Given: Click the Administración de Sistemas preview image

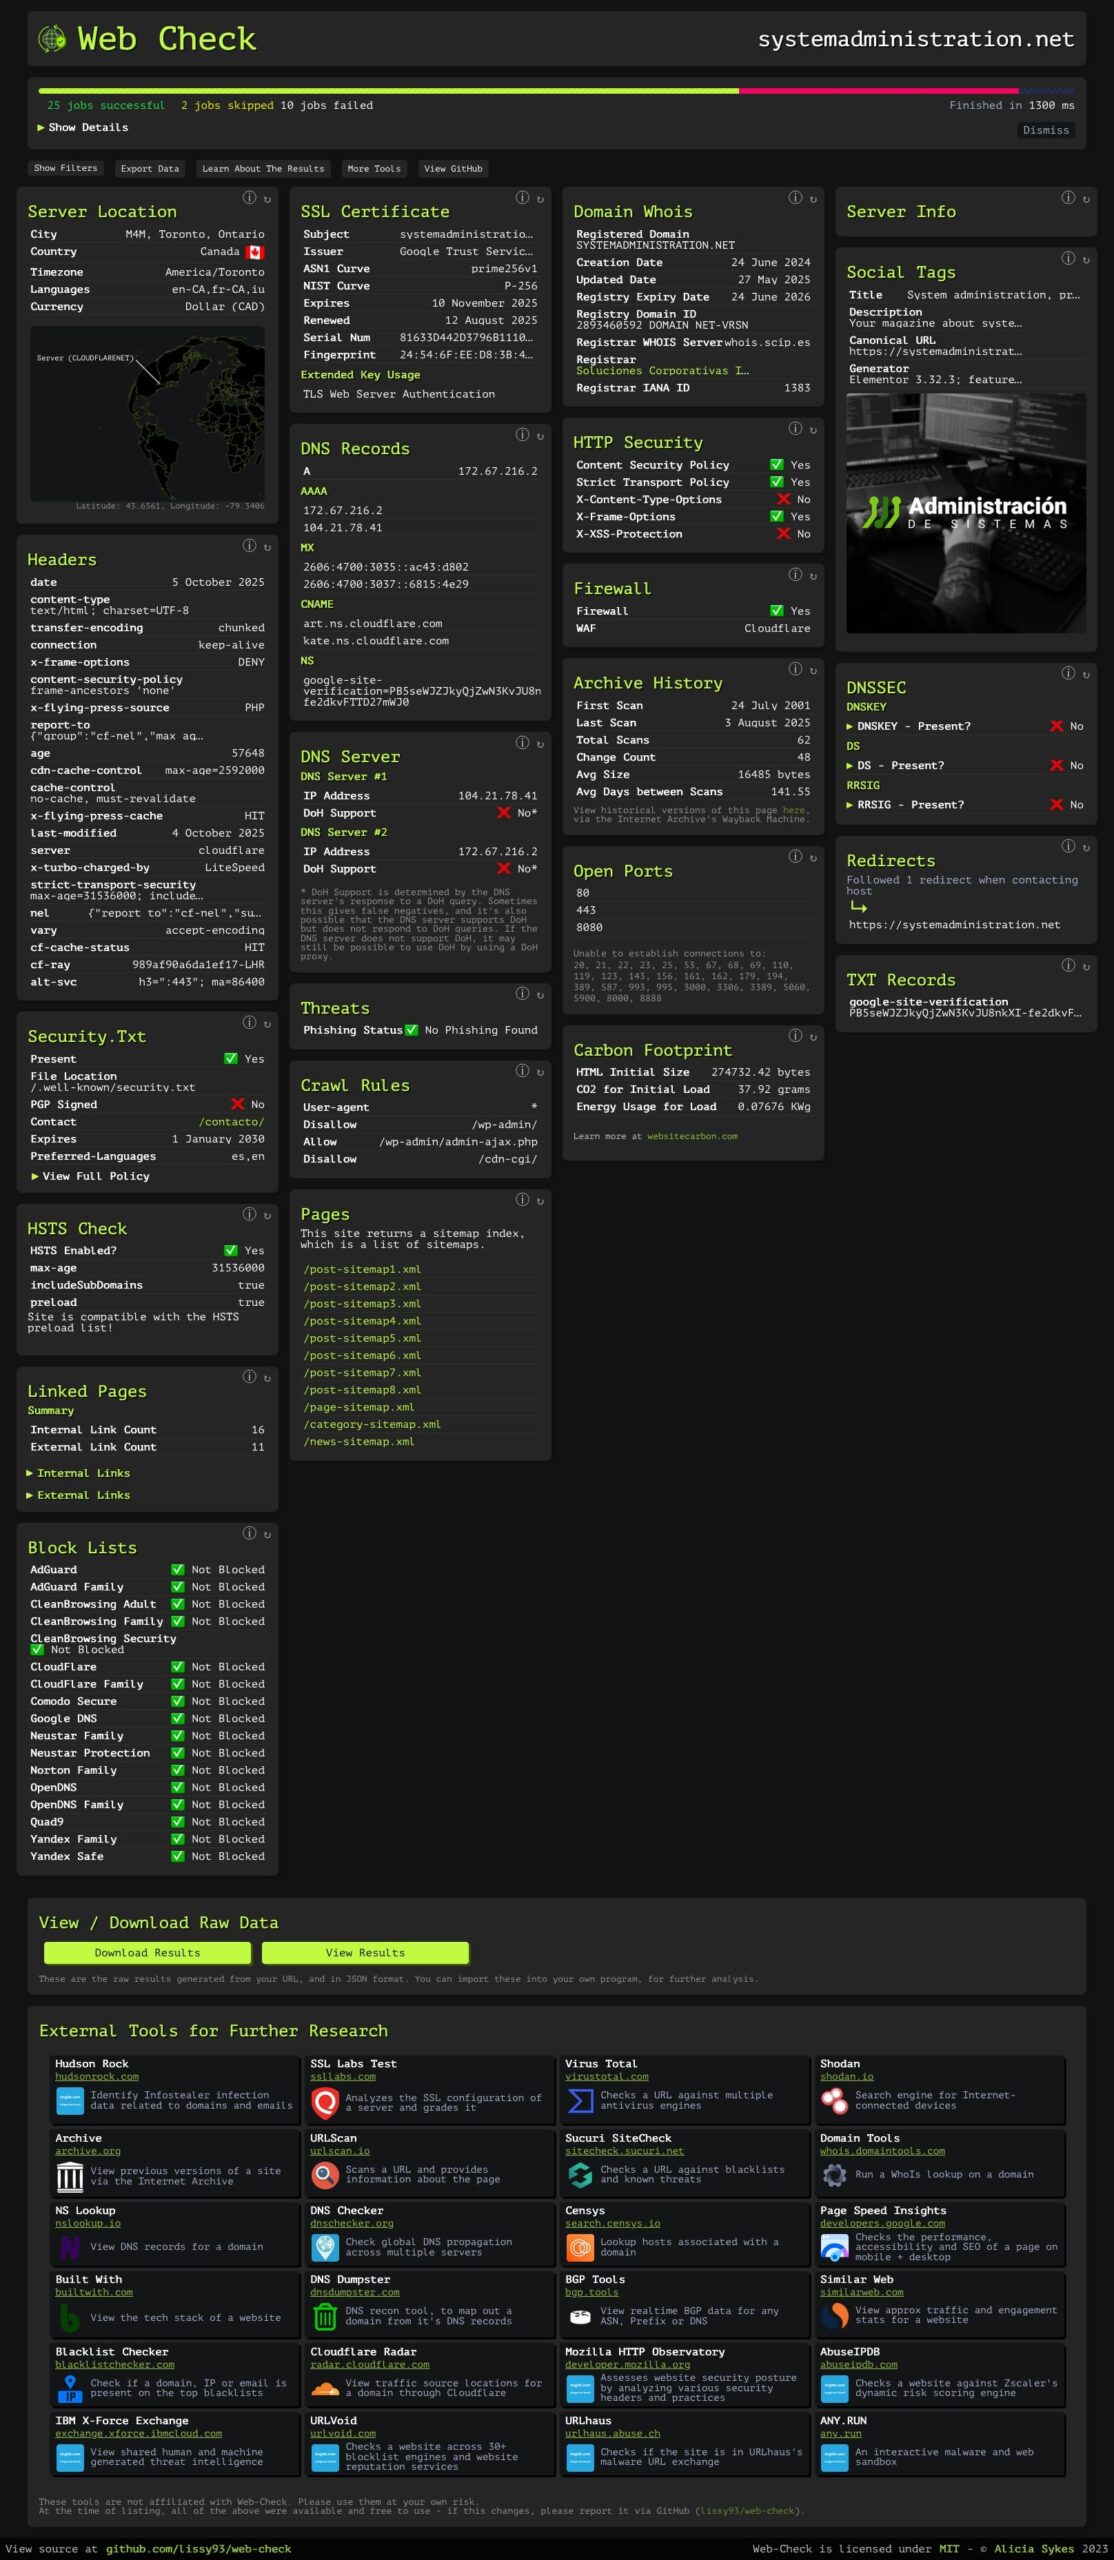Looking at the screenshot, I should pyautogui.click(x=965, y=513).
